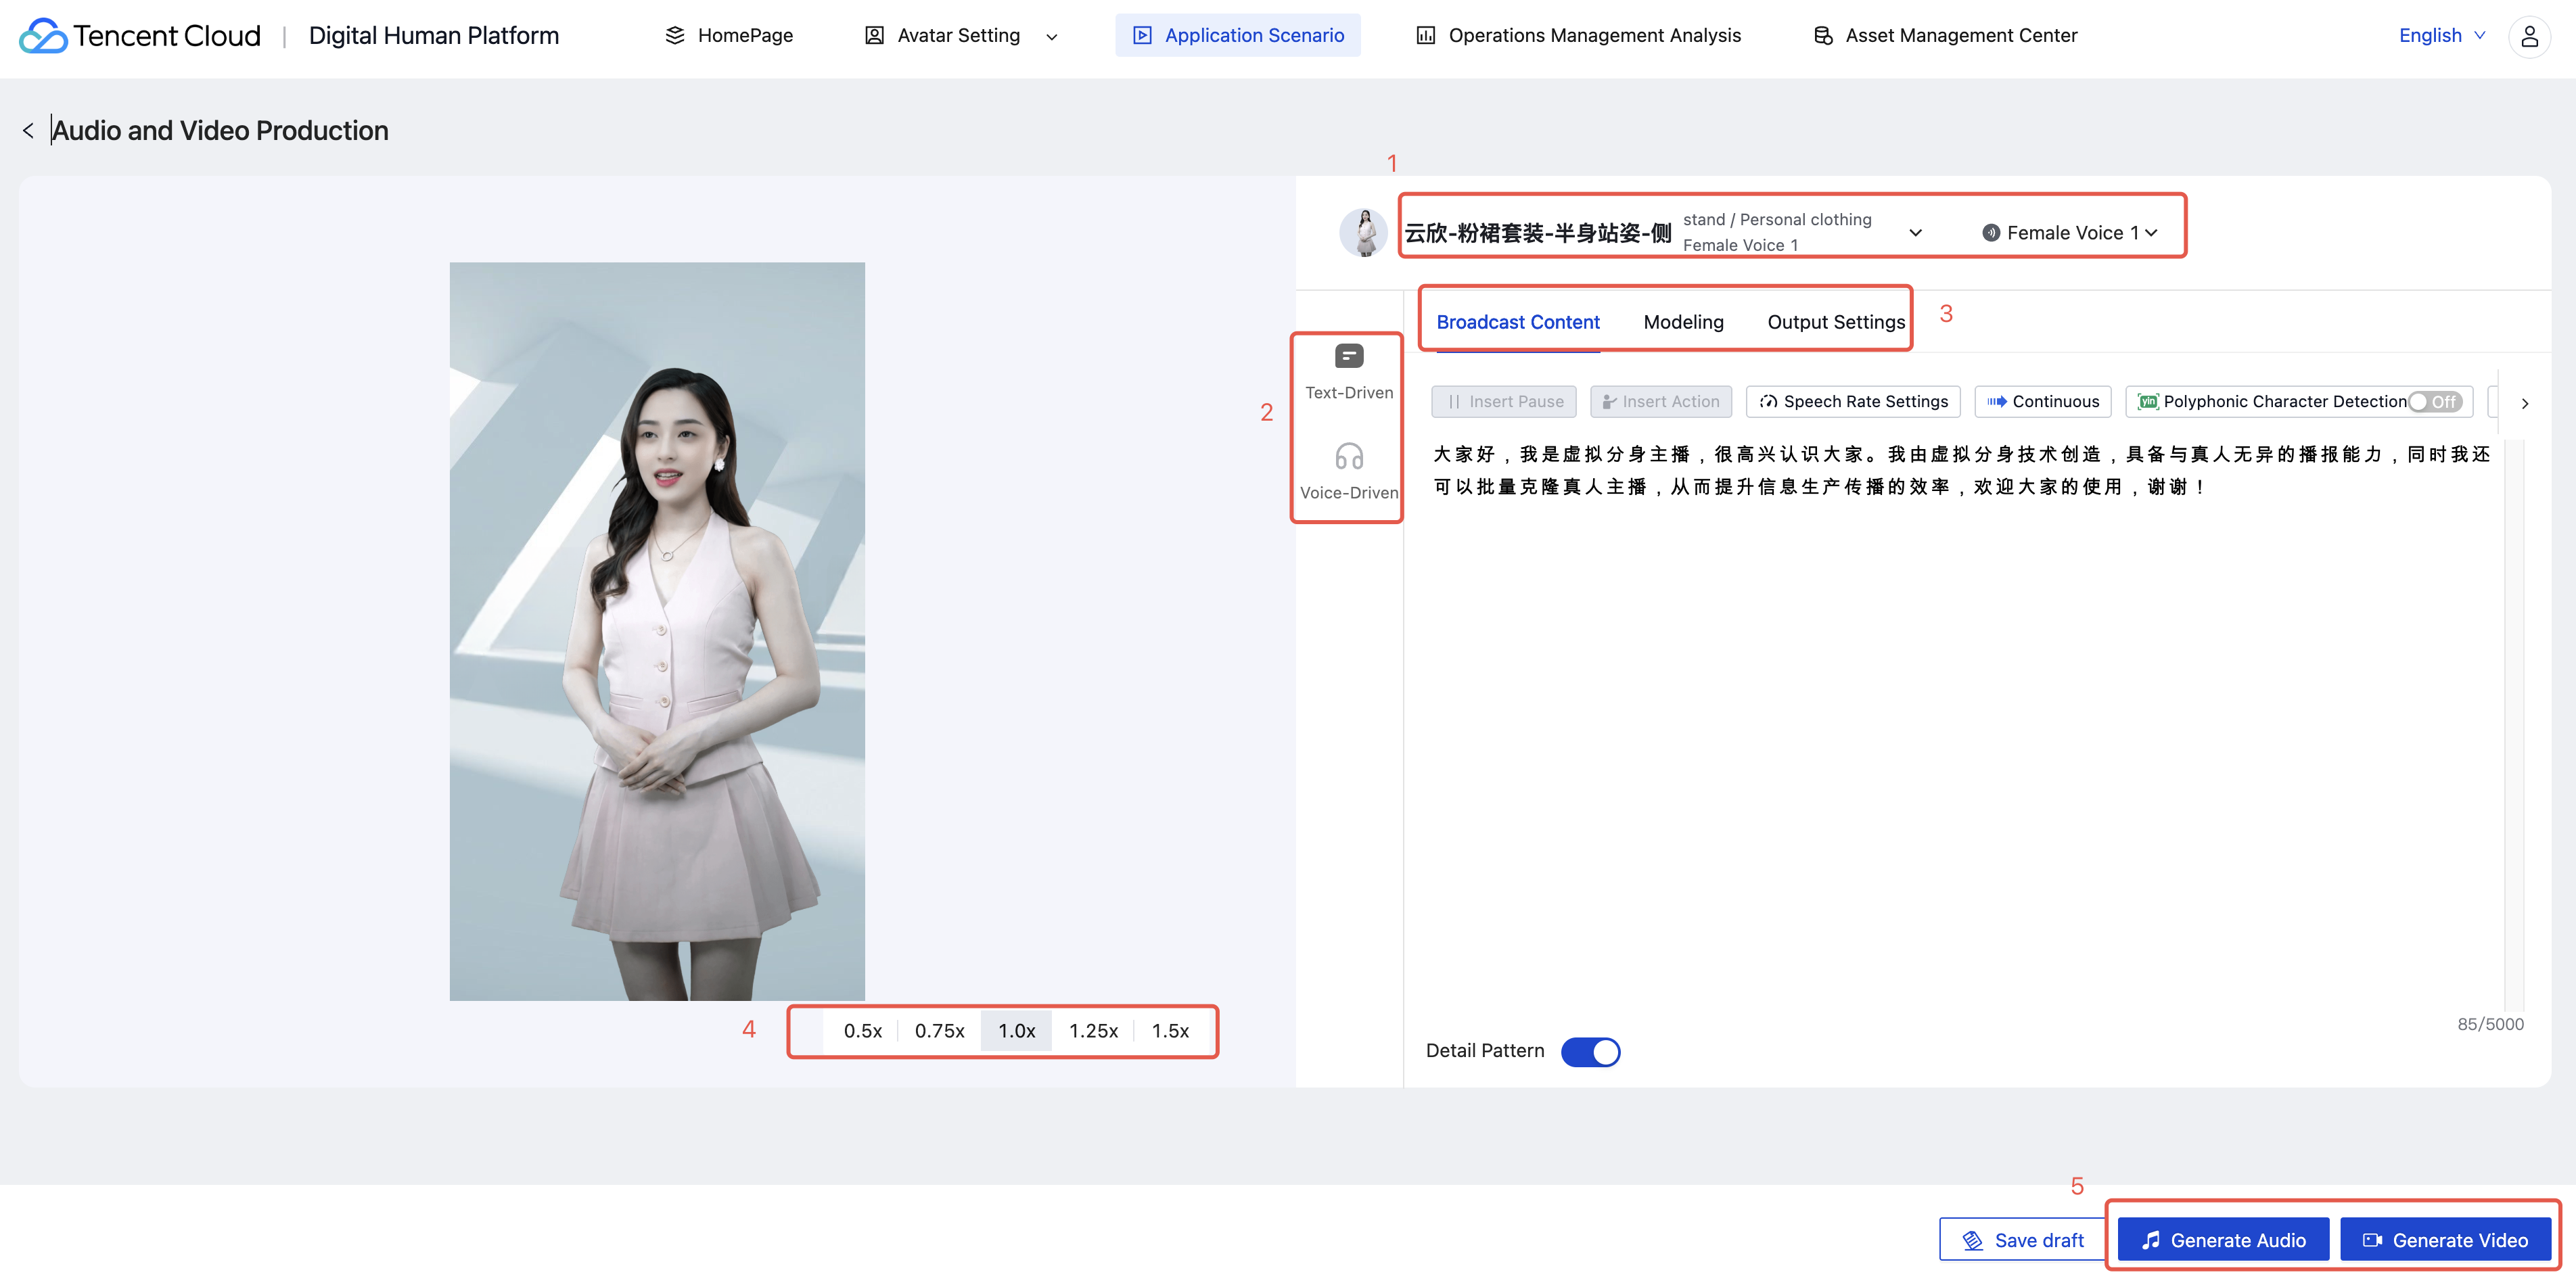Switch to the Modeling tab
Screen dimensions: 2576x1285
[1683, 322]
